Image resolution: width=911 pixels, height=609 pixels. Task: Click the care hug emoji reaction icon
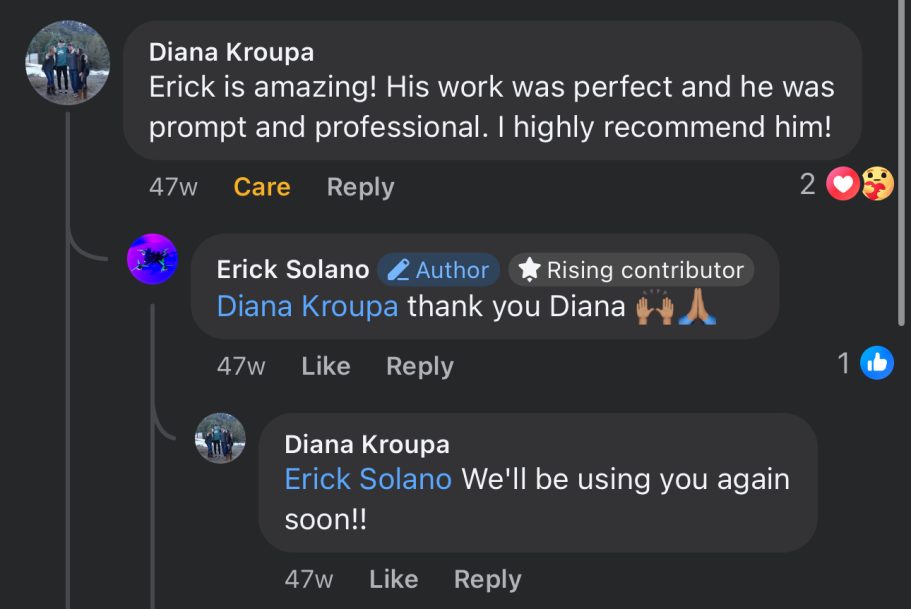point(877,184)
